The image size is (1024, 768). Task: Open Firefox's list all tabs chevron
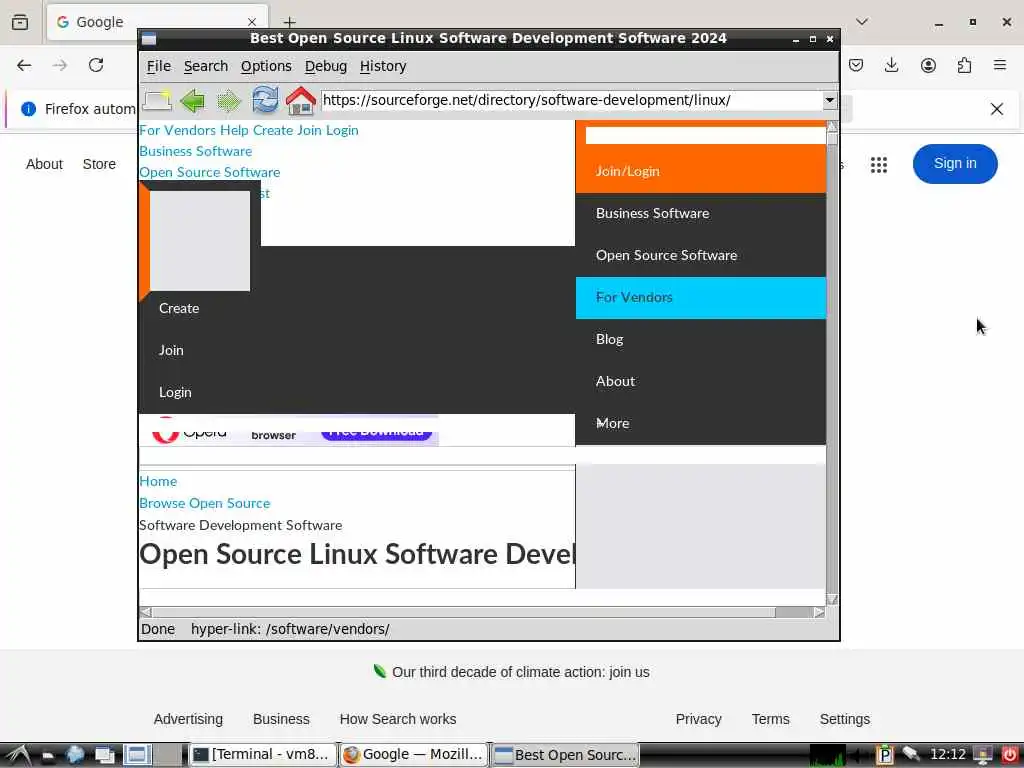862,22
